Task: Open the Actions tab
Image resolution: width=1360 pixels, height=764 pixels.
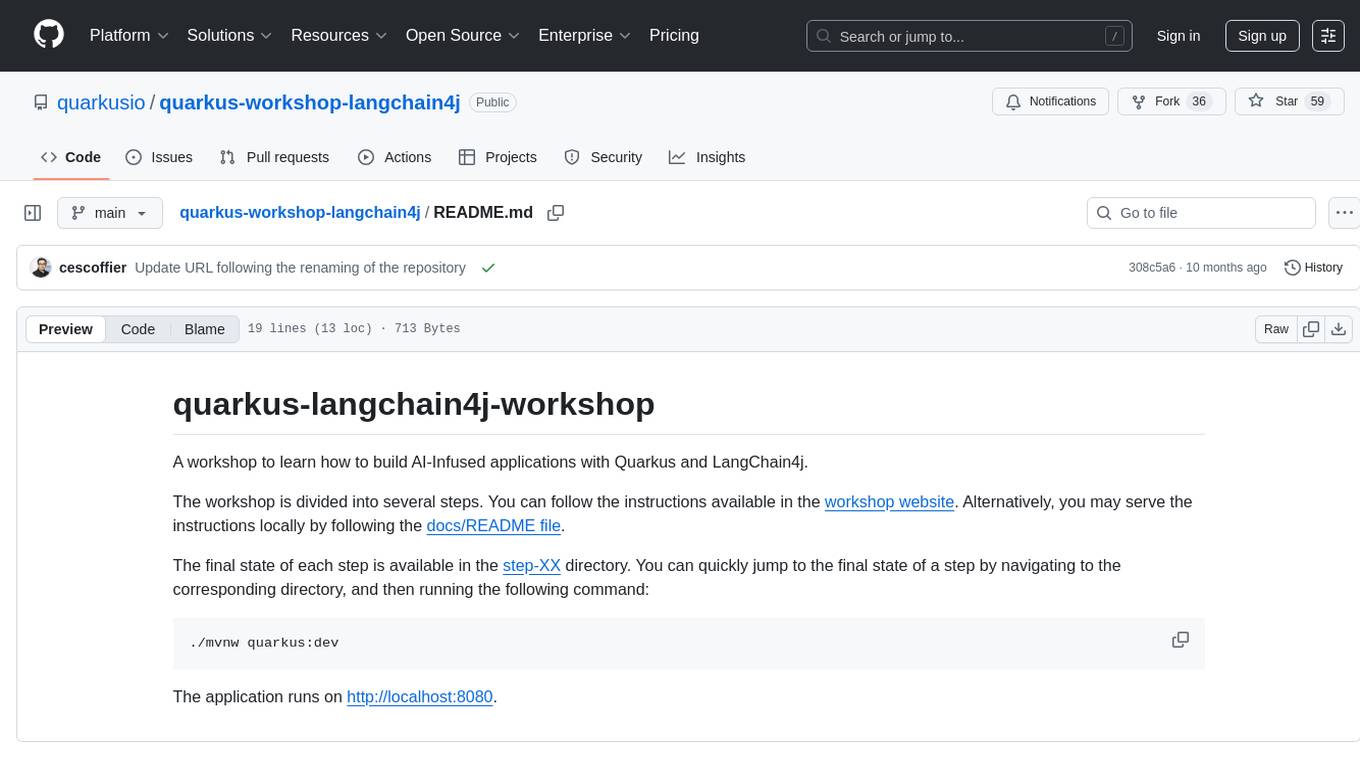Action: [394, 157]
